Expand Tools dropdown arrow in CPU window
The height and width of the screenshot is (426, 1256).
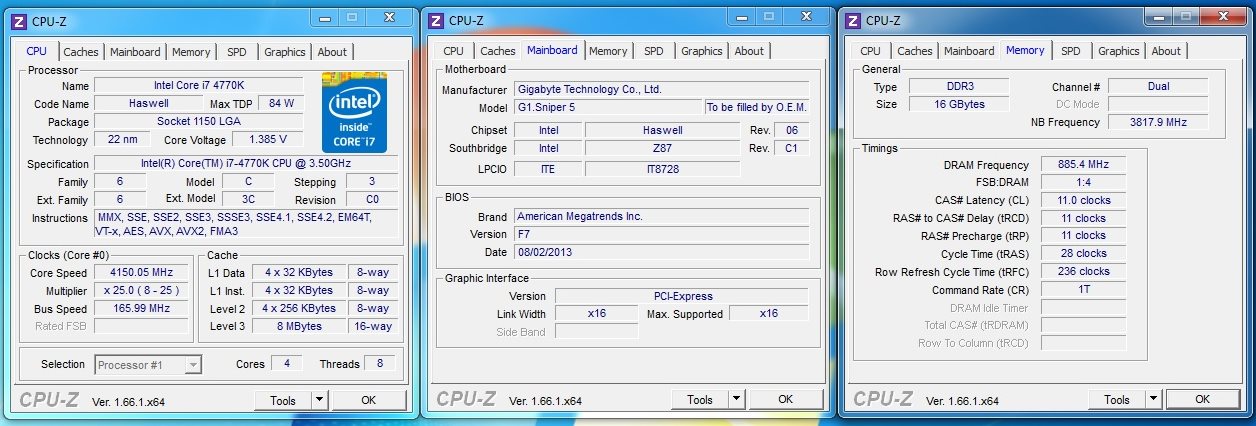(x=319, y=400)
